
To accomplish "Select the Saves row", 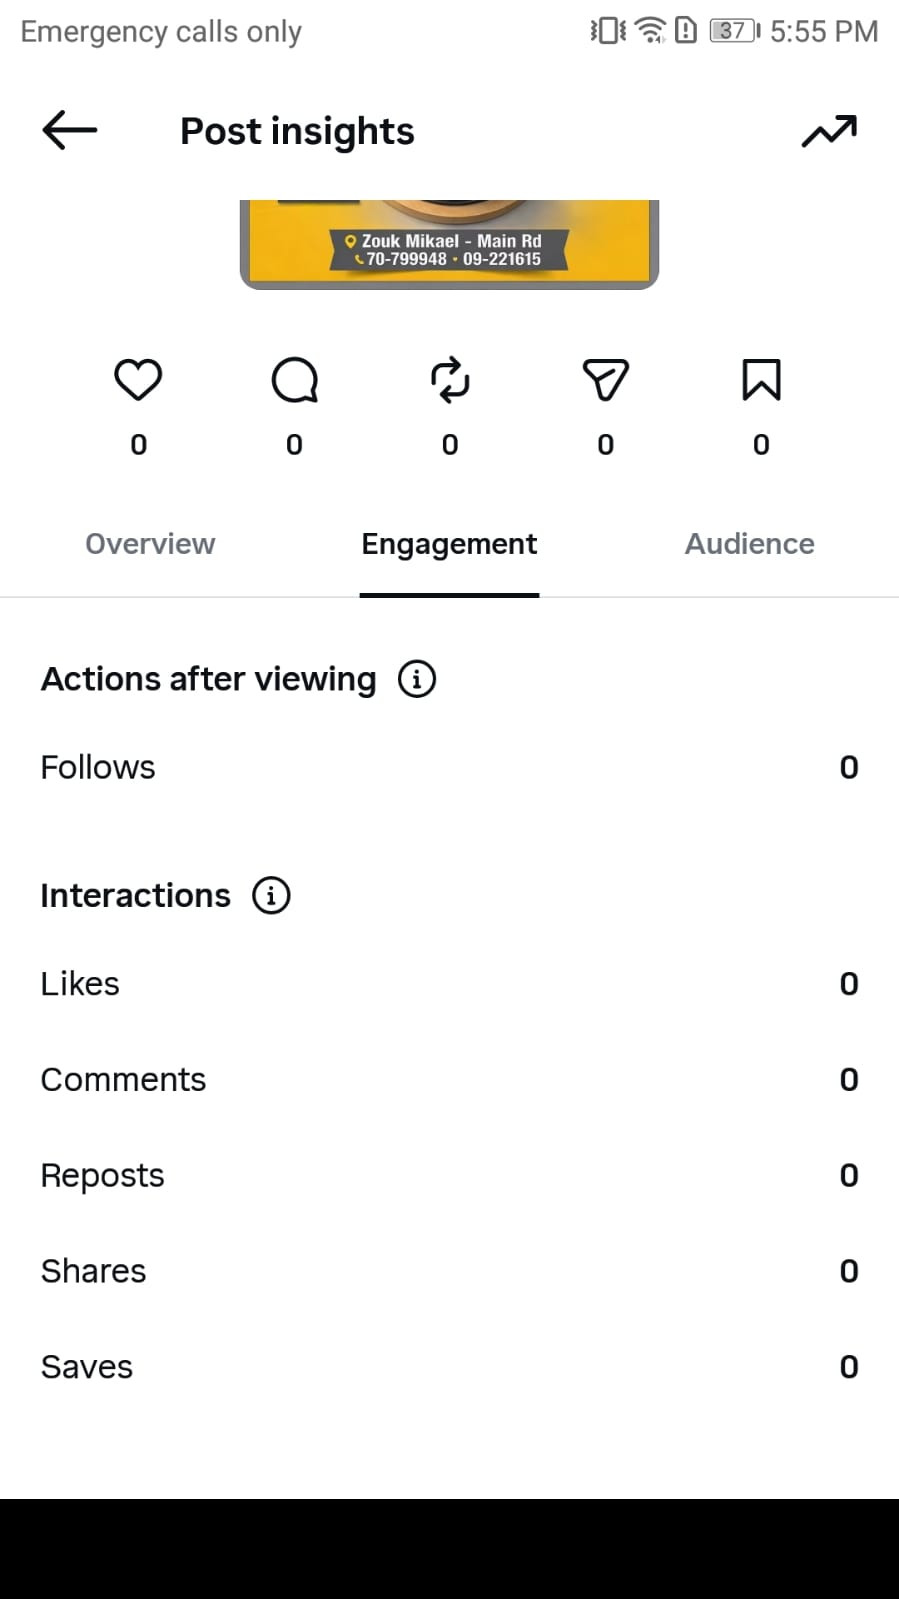I will click(449, 1367).
